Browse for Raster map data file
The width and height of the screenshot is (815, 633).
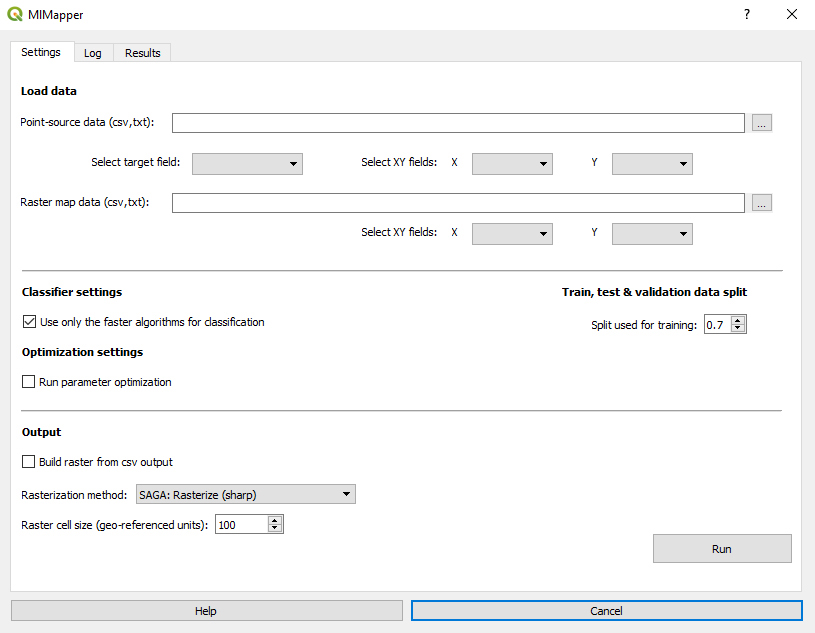(x=762, y=203)
